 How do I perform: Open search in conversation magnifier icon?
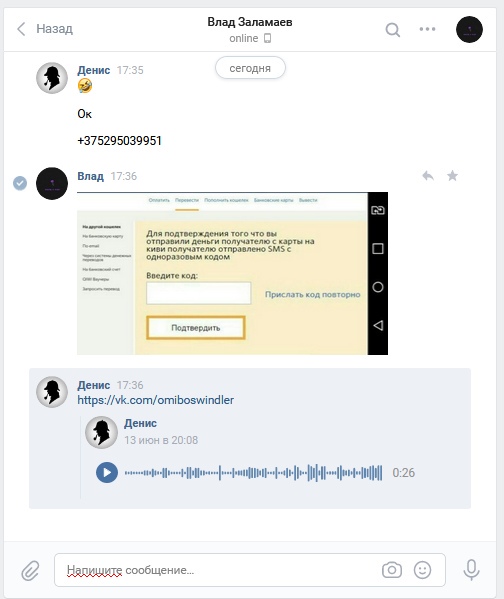pyautogui.click(x=392, y=29)
